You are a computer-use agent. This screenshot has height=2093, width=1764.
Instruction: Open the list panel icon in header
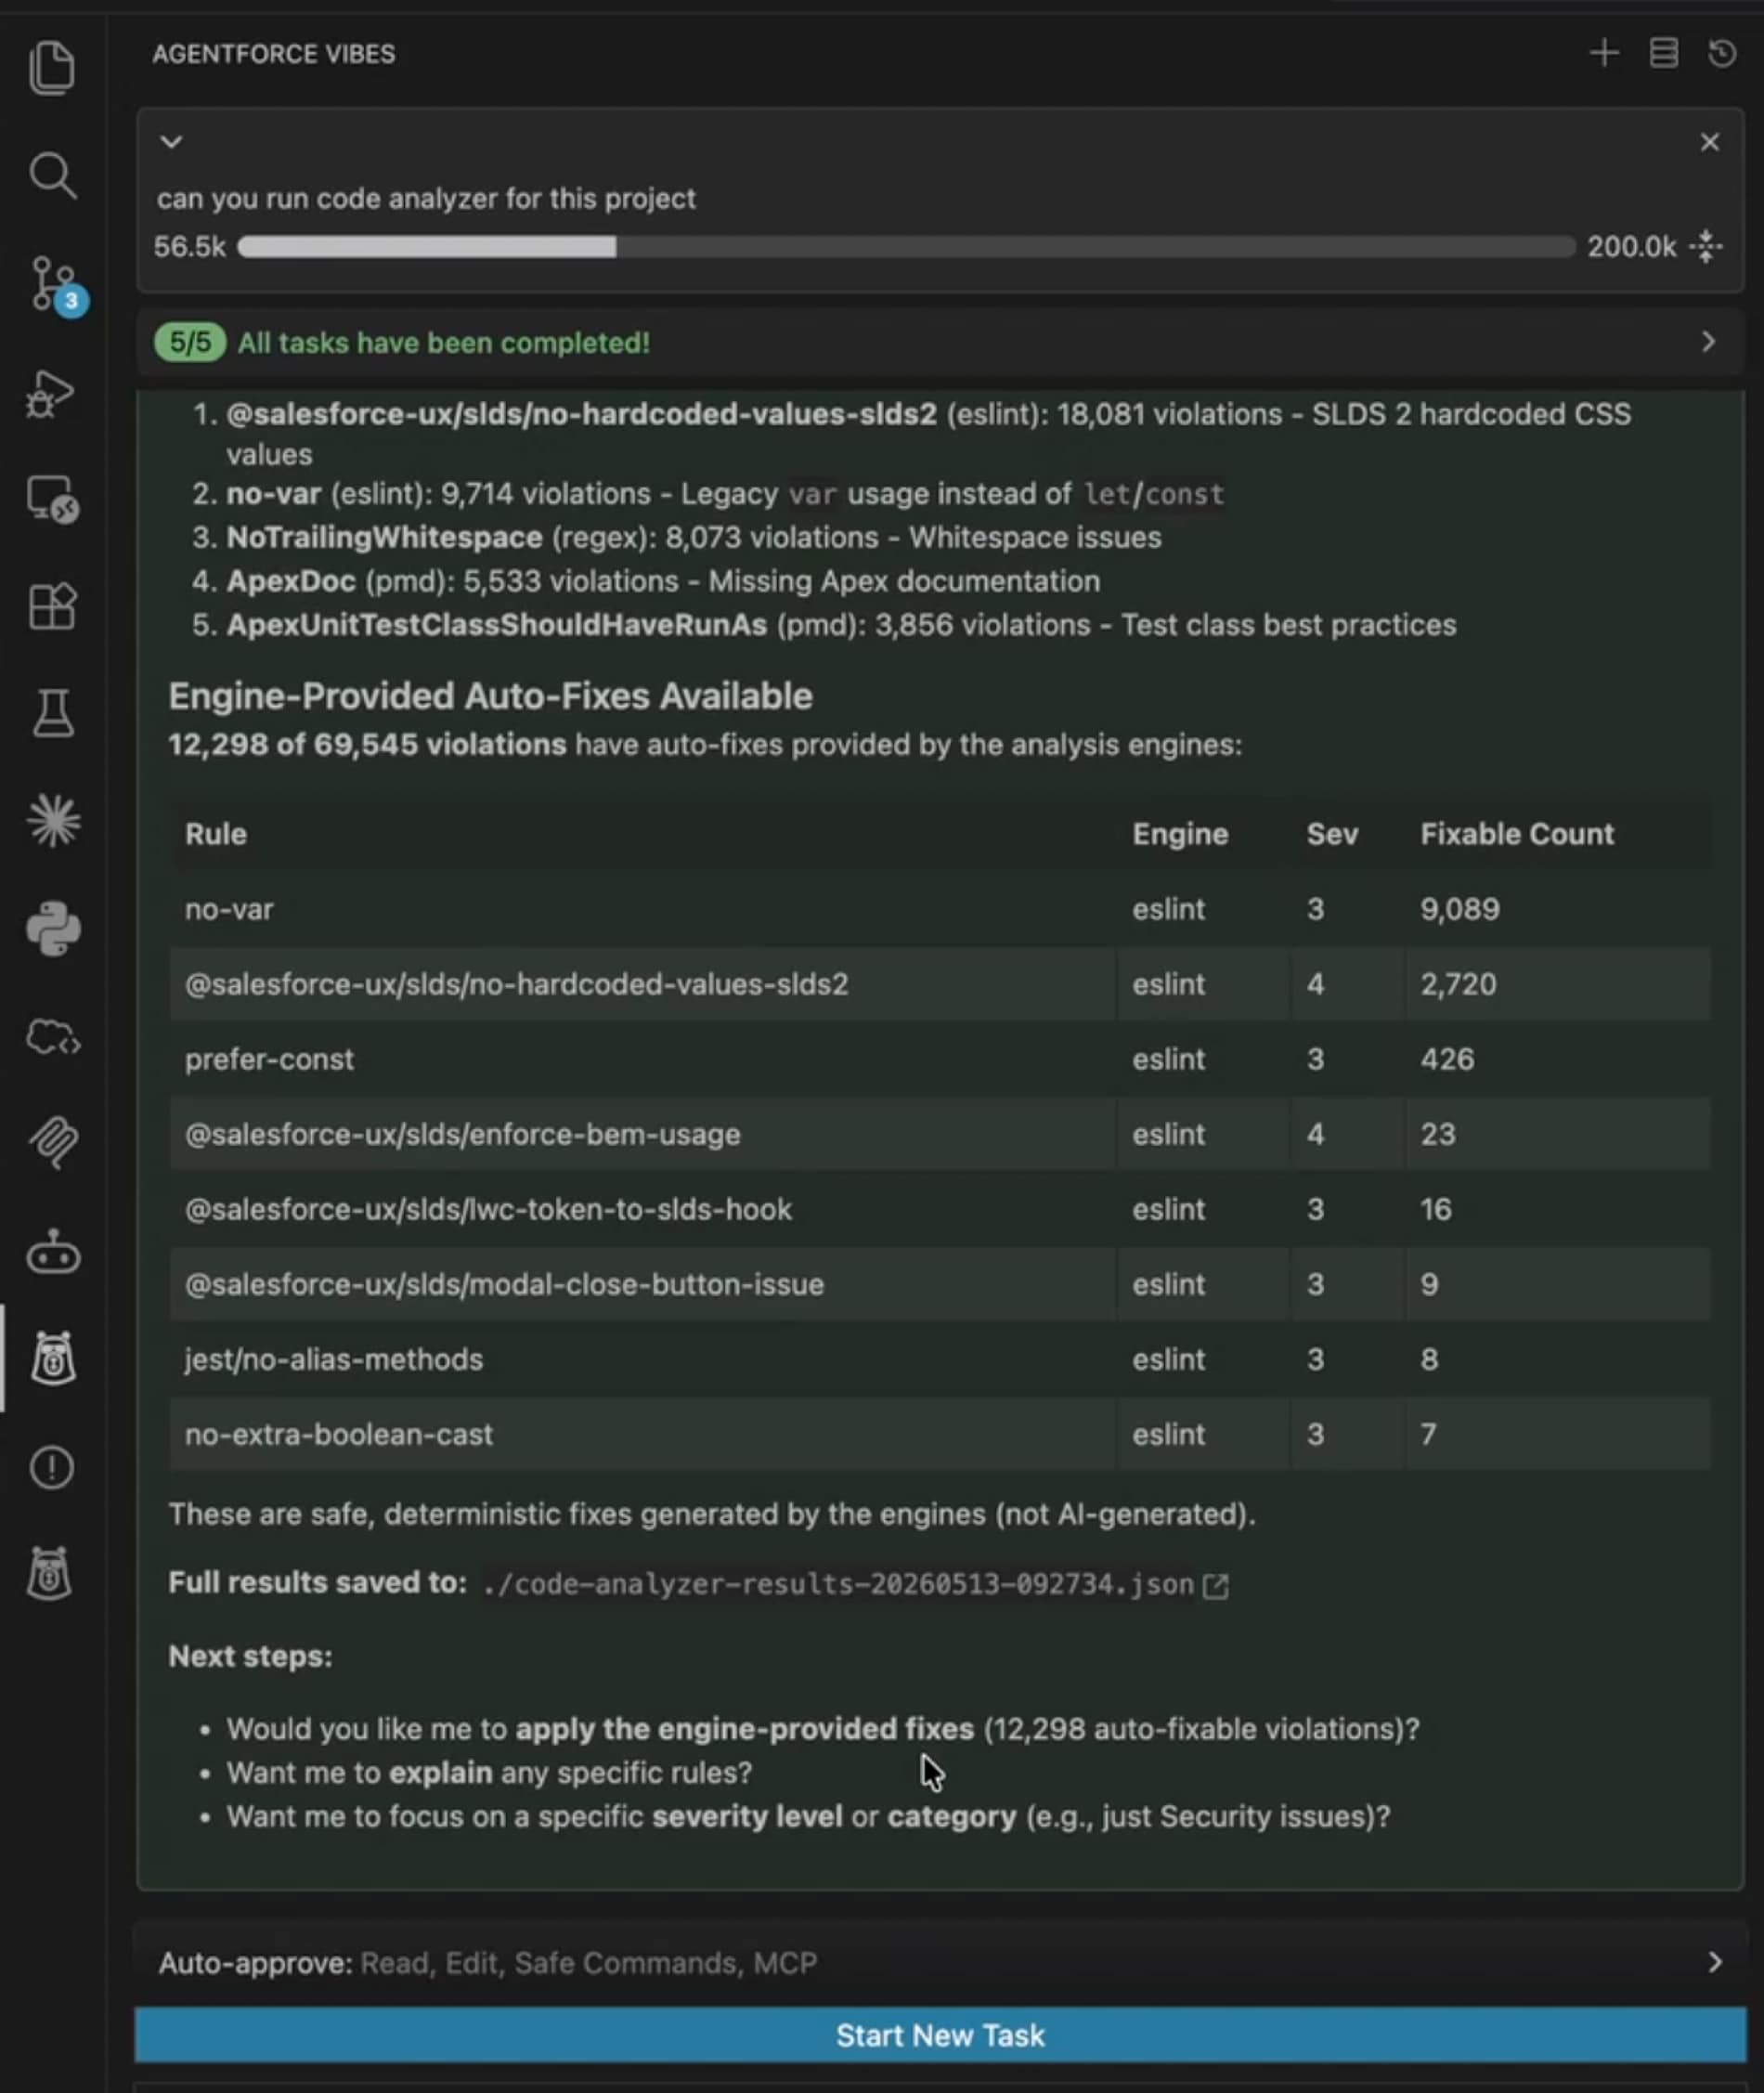pyautogui.click(x=1664, y=53)
